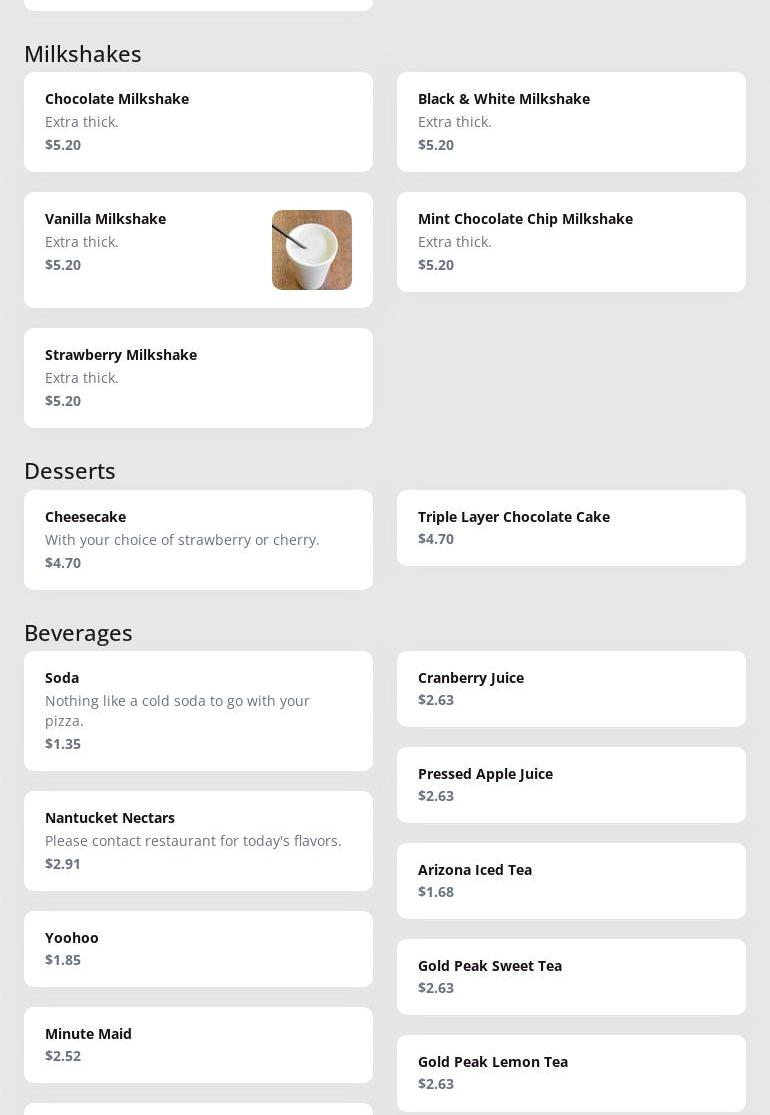This screenshot has width=770, height=1115.
Task: Choose Gold Peak Sweet Tea
Action: coord(571,977)
